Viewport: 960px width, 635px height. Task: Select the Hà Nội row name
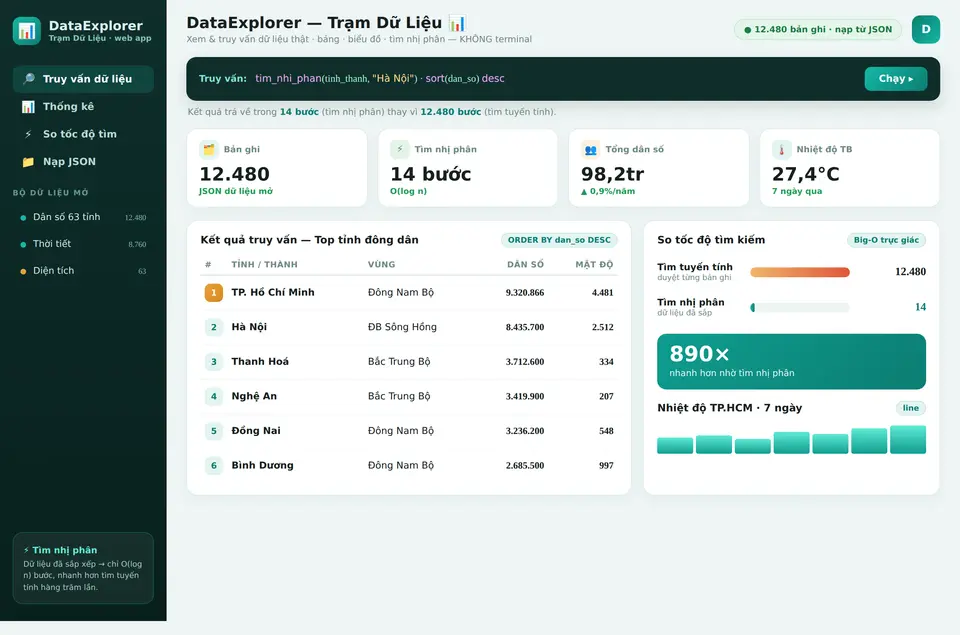(249, 327)
